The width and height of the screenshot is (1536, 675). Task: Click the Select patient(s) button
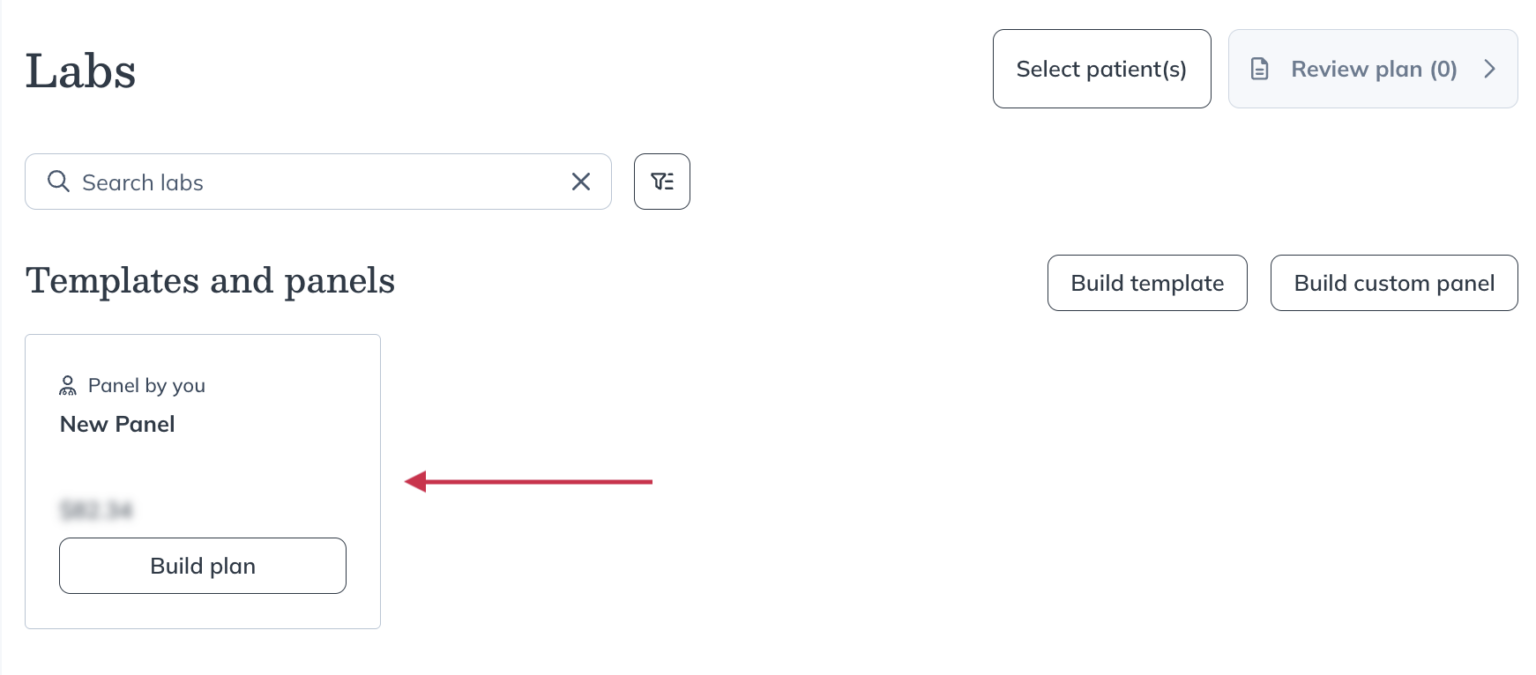(1101, 68)
